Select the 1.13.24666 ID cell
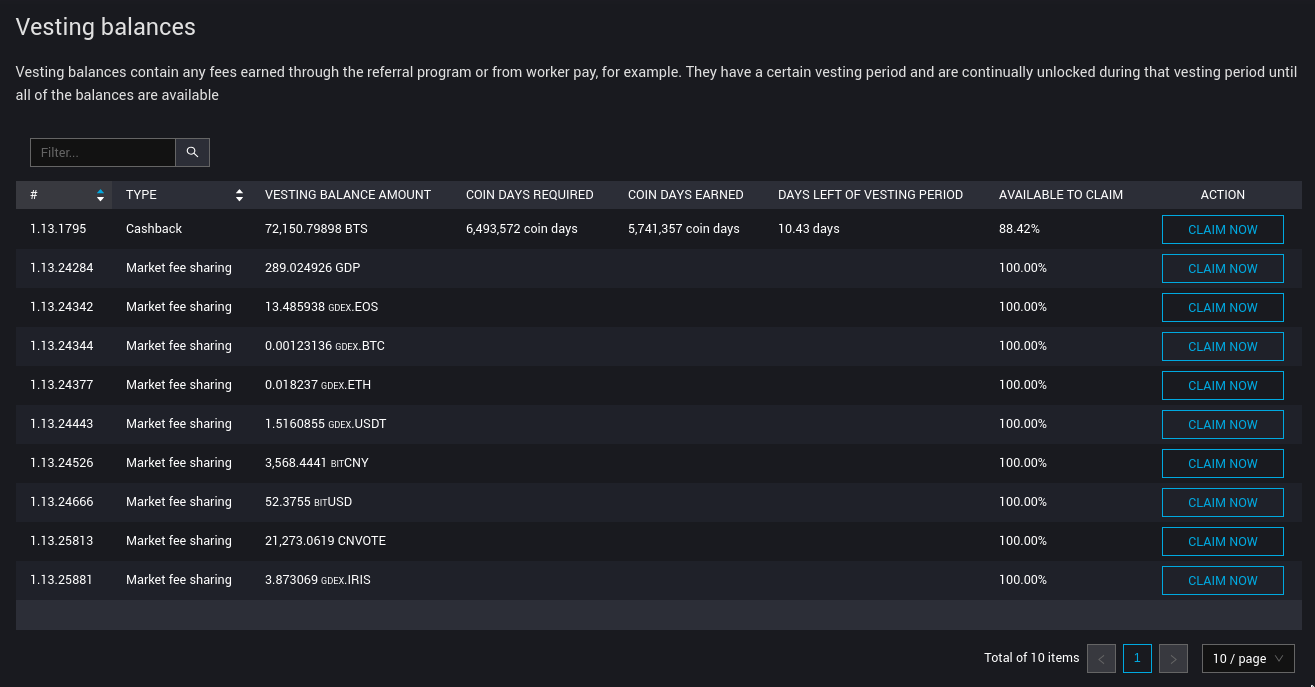This screenshot has height=687, width=1315. pyautogui.click(x=61, y=502)
